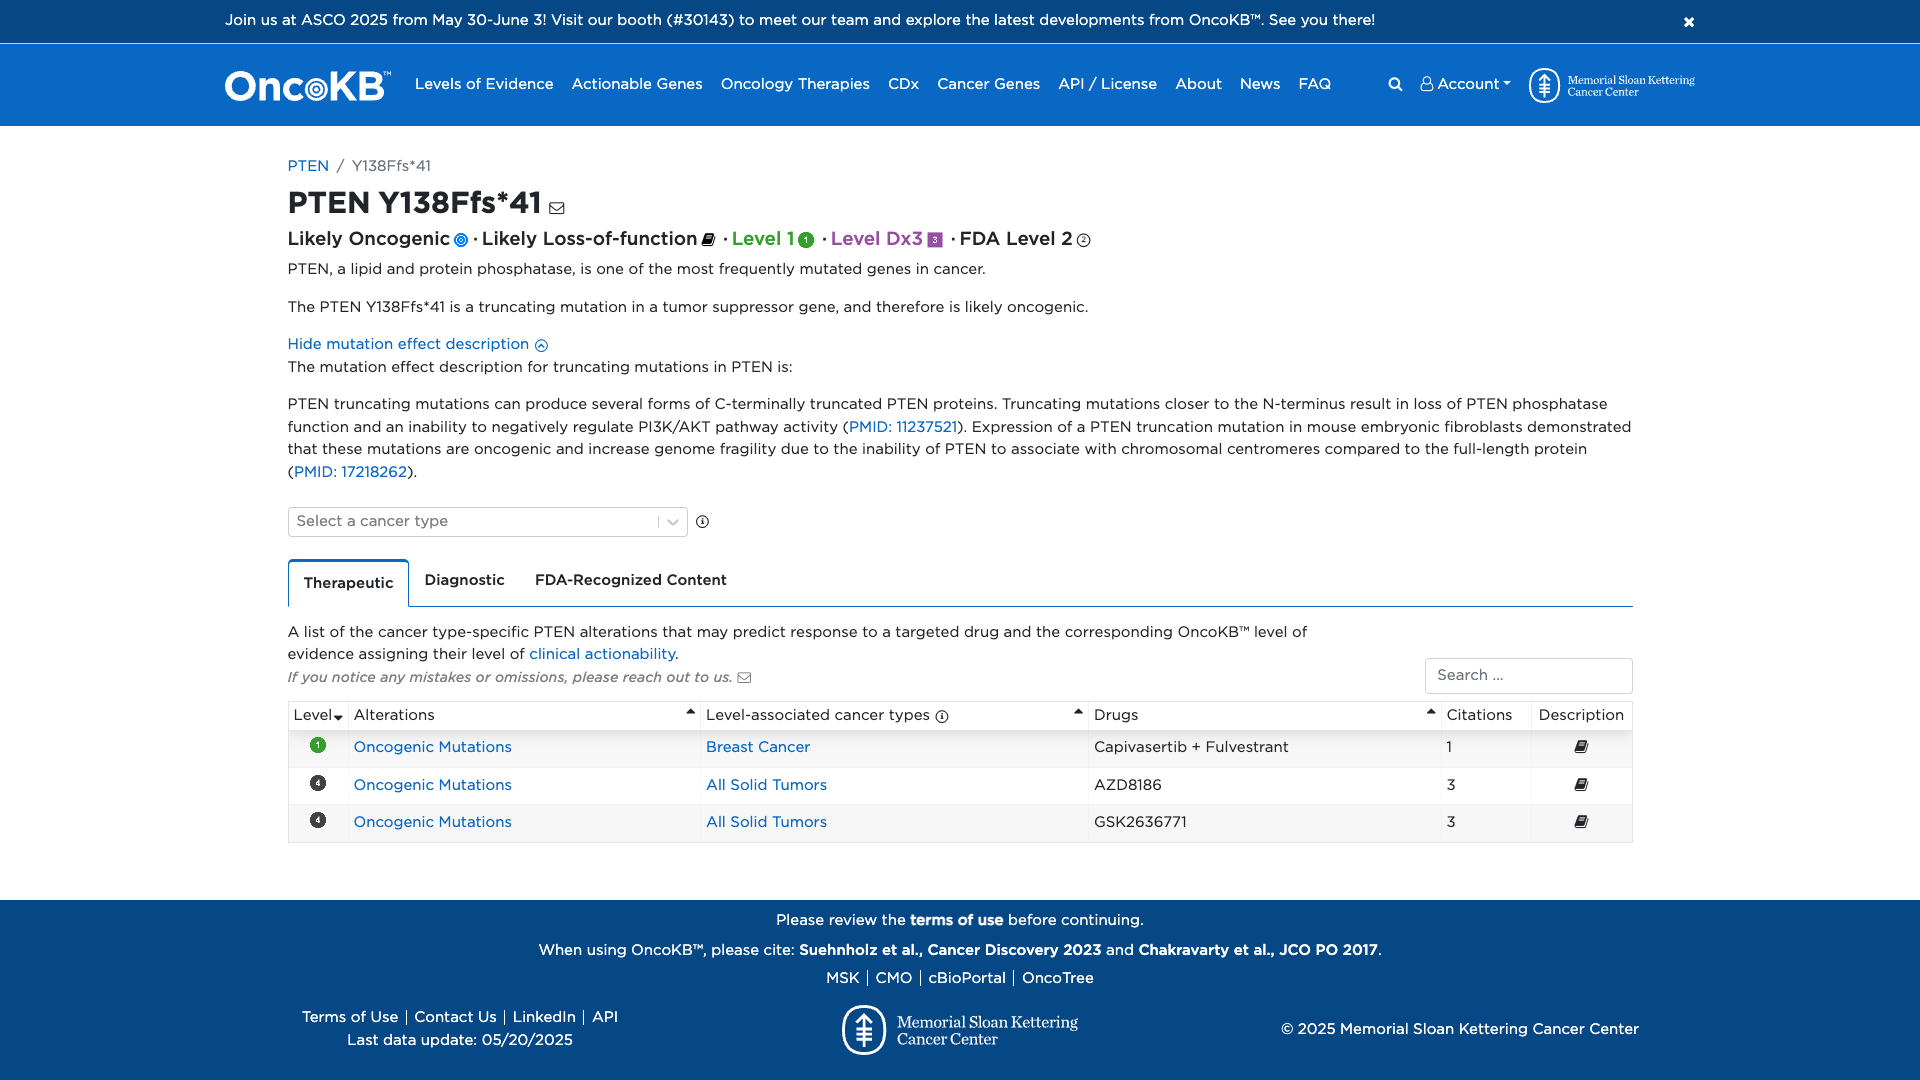
Task: Open All Solid Tumors link in GSK2636771 row
Action: pyautogui.click(x=766, y=823)
